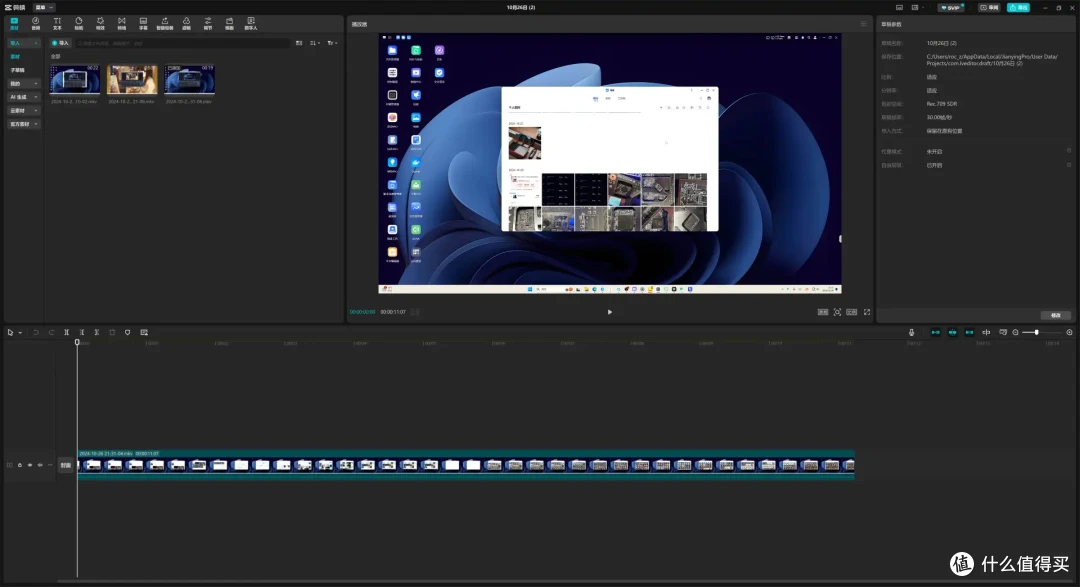
Task: Open the media sort dropdown
Action: pos(315,43)
